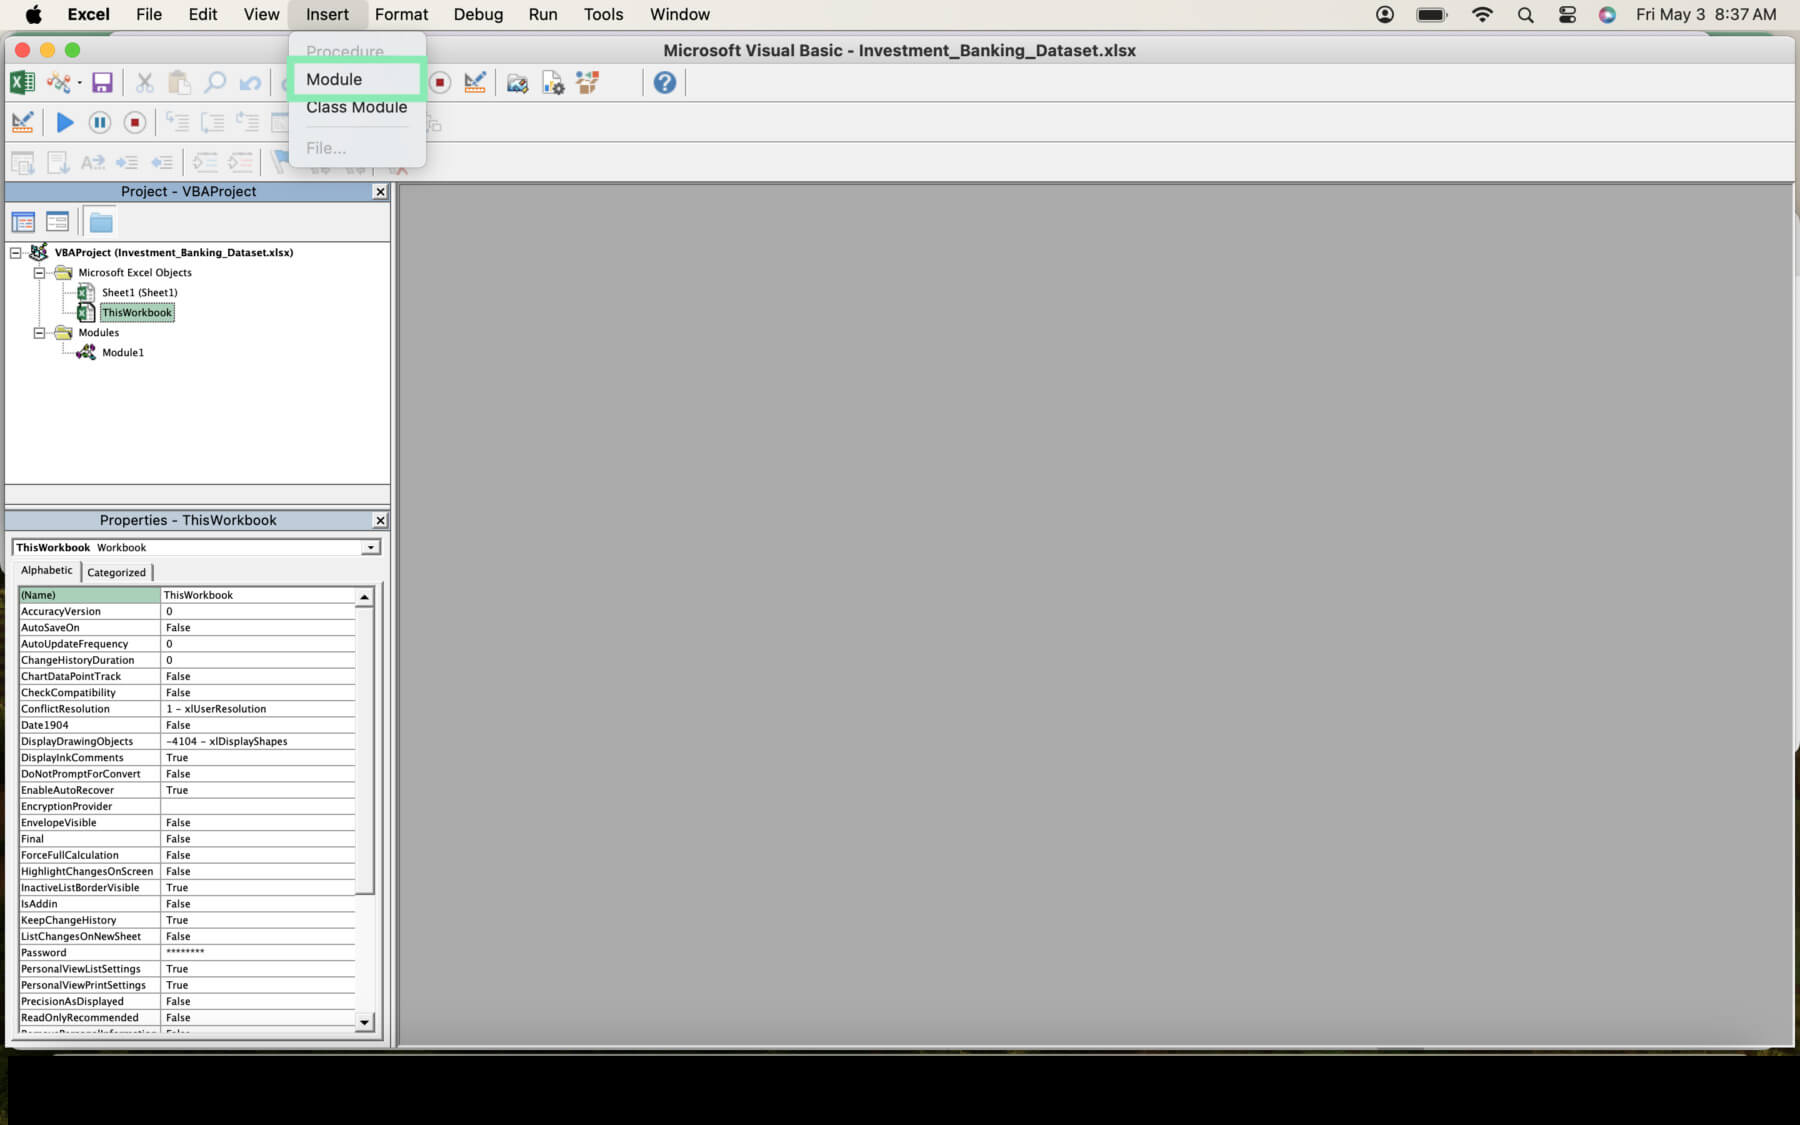Image resolution: width=1800 pixels, height=1125 pixels.
Task: Open the Tools menu
Action: 604,15
